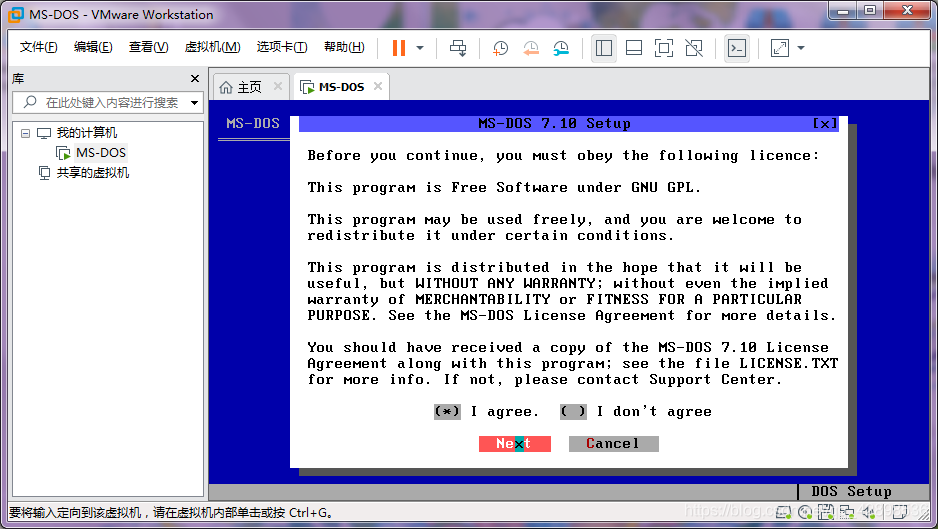Click the MS-DOS label in the setup screen
The image size is (938, 529).
click(253, 123)
